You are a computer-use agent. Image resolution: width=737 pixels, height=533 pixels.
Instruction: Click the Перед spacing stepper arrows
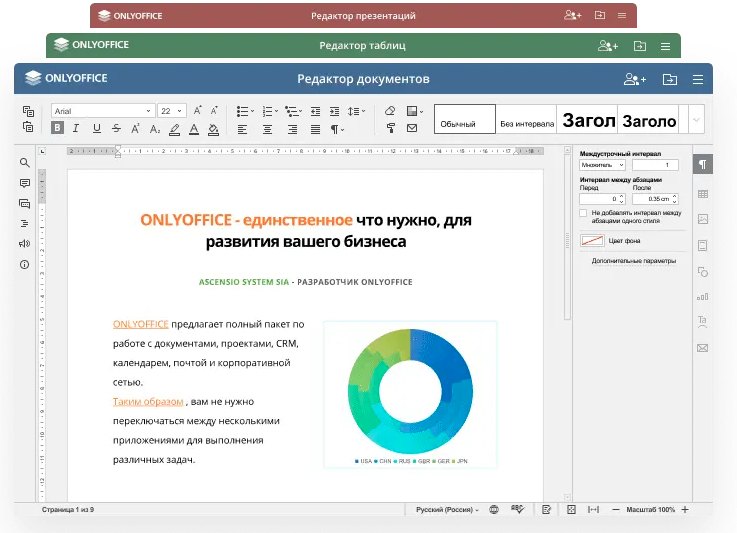(x=621, y=199)
